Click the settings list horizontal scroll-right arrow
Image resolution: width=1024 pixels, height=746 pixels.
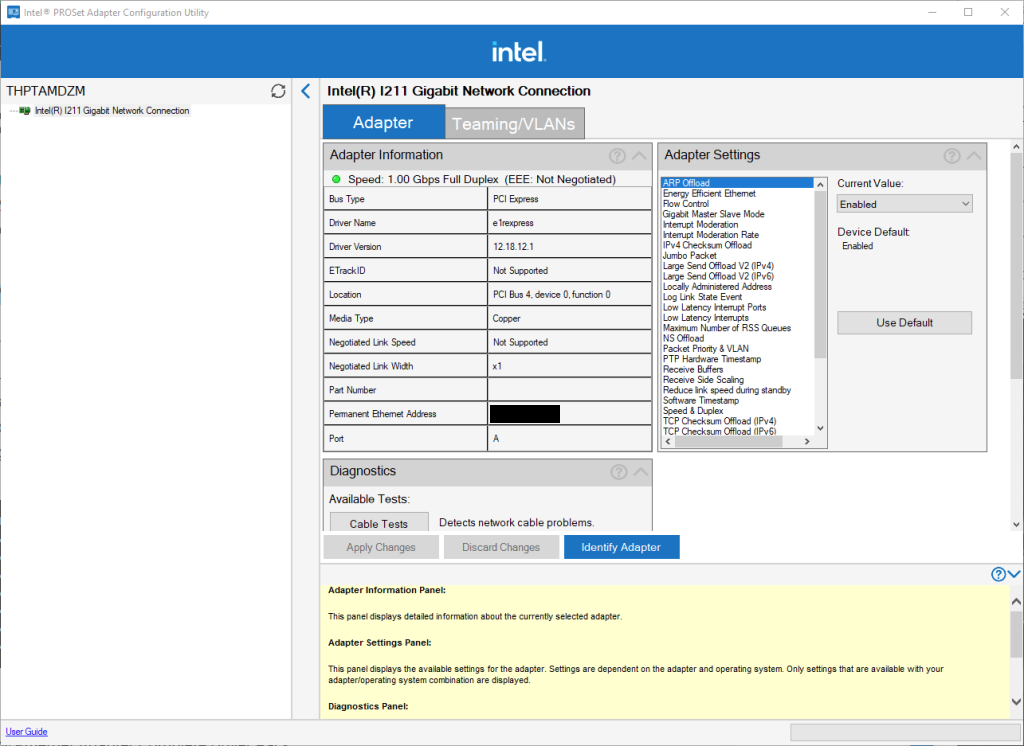pyautogui.click(x=807, y=442)
